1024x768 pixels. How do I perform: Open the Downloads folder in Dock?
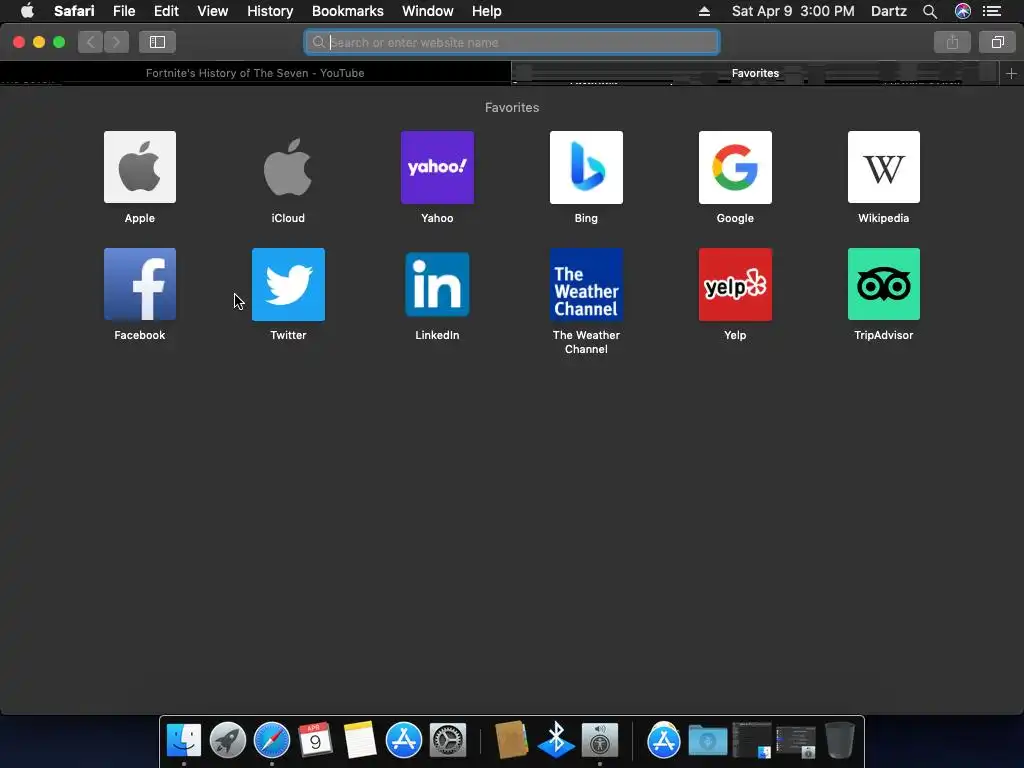708,741
